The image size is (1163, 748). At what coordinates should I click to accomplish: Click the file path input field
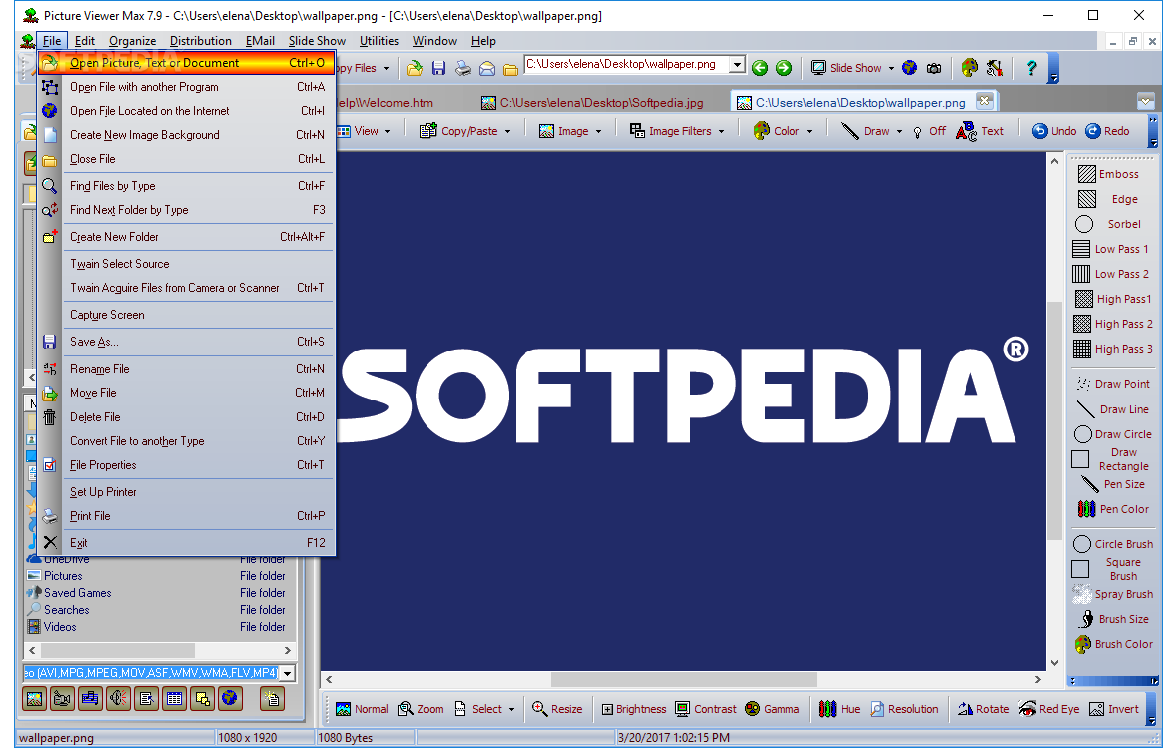(x=627, y=65)
